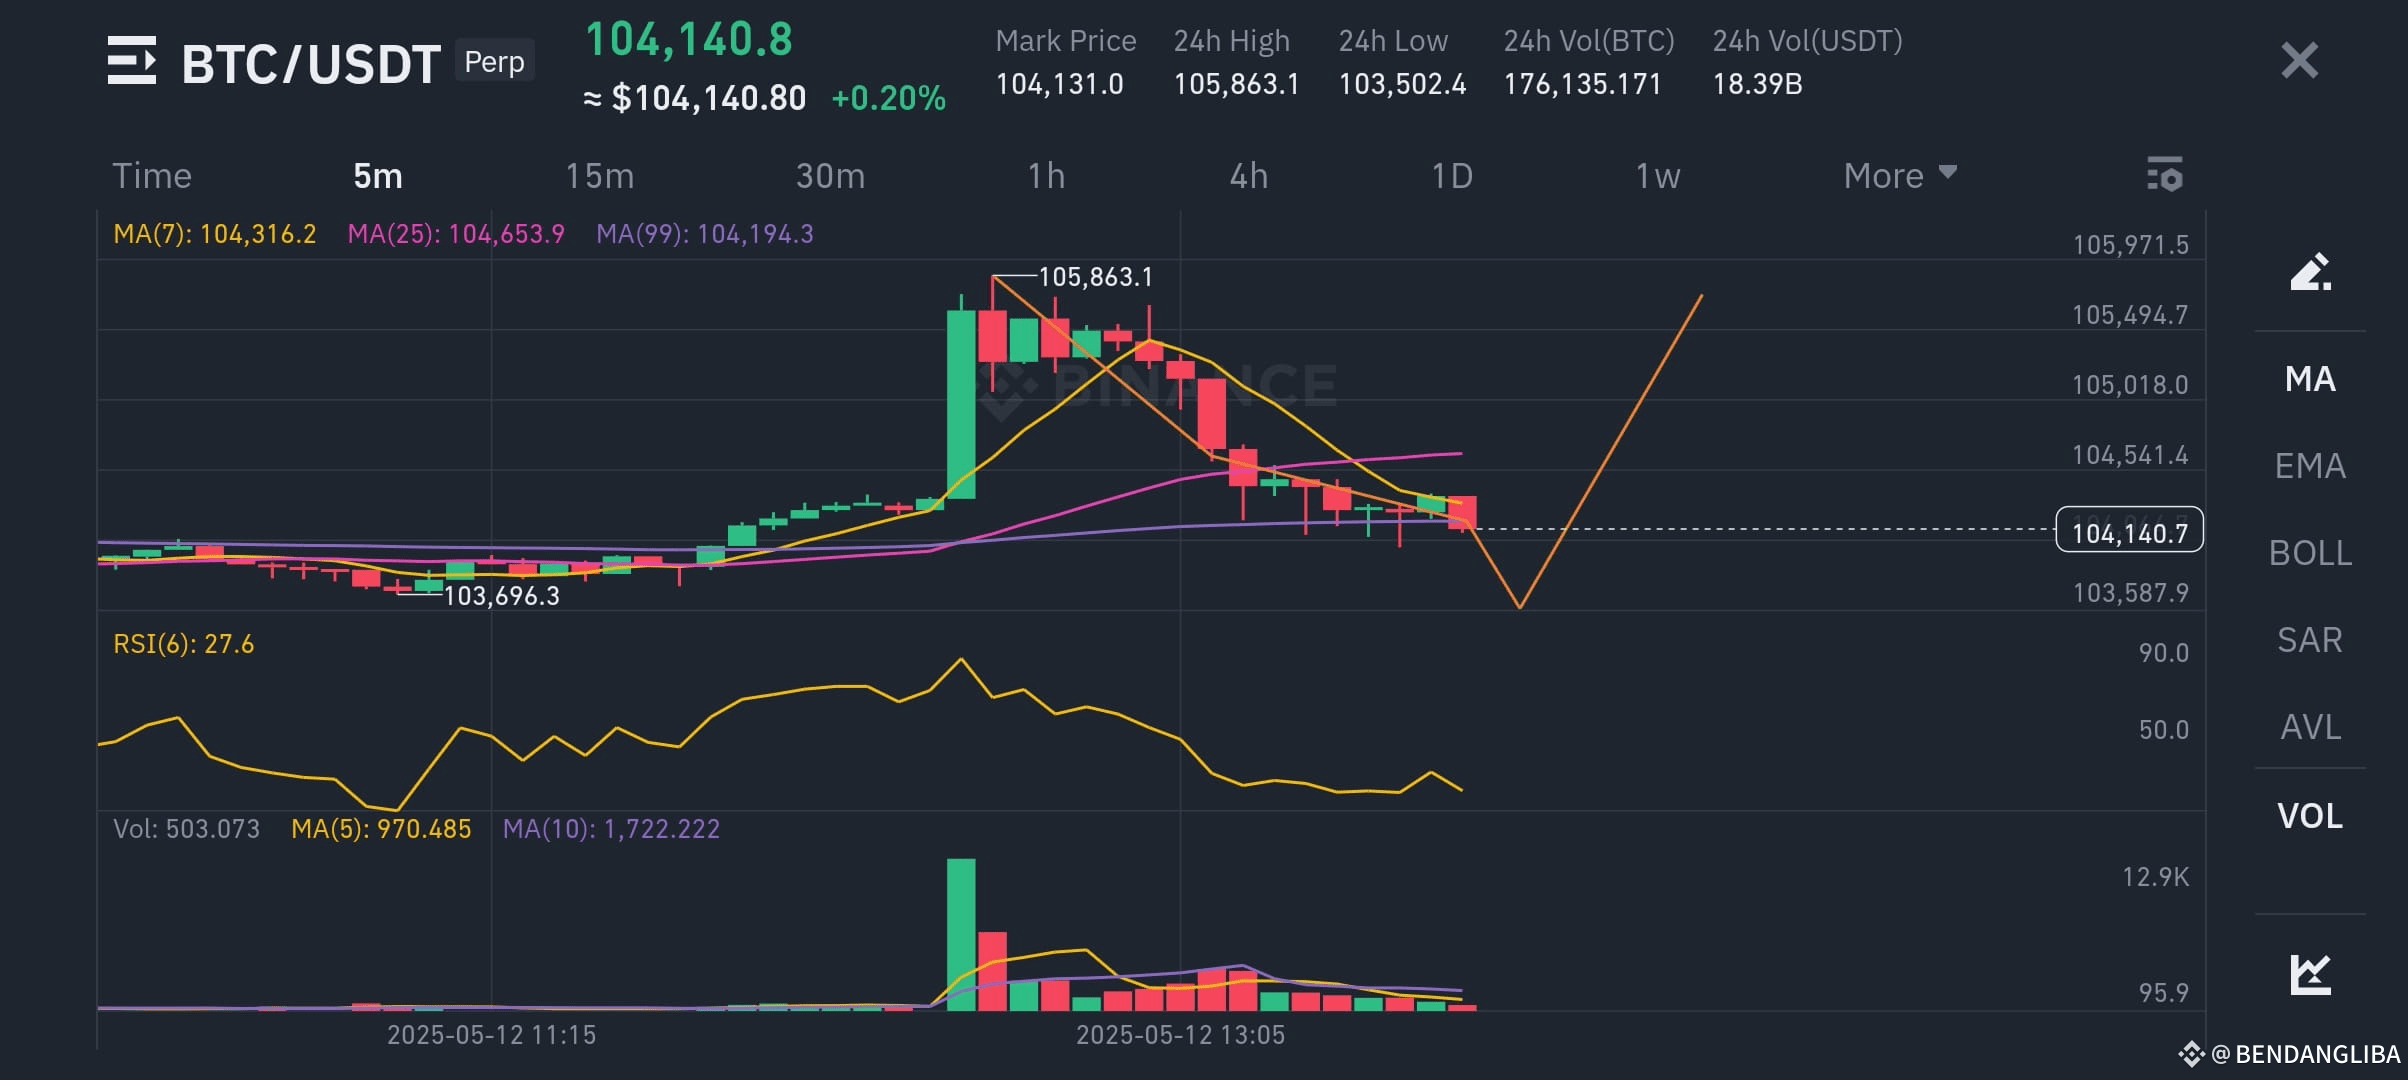The height and width of the screenshot is (1080, 2408).
Task: Switch to the Time line view
Action: 152,176
